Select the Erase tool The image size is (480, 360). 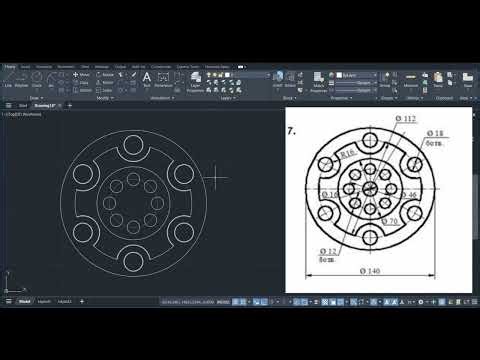pyautogui.click(x=133, y=75)
